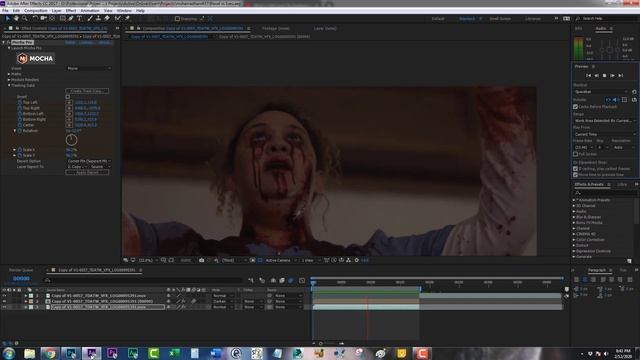The width and height of the screenshot is (640, 360).
Task: Open Excel from the taskbar
Action: tap(174, 353)
